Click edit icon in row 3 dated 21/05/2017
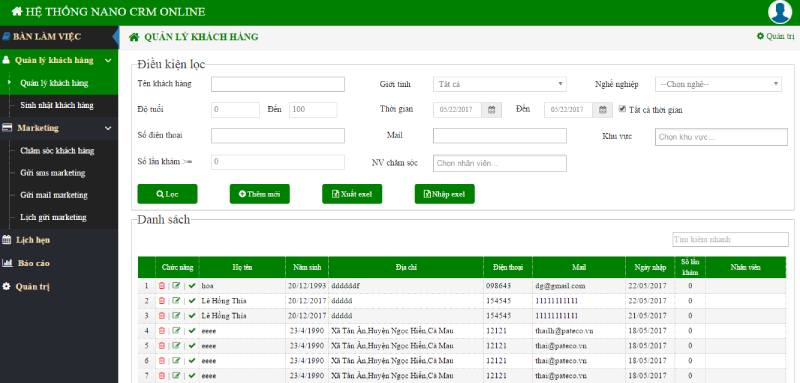This screenshot has height=383, width=800. [x=176, y=315]
